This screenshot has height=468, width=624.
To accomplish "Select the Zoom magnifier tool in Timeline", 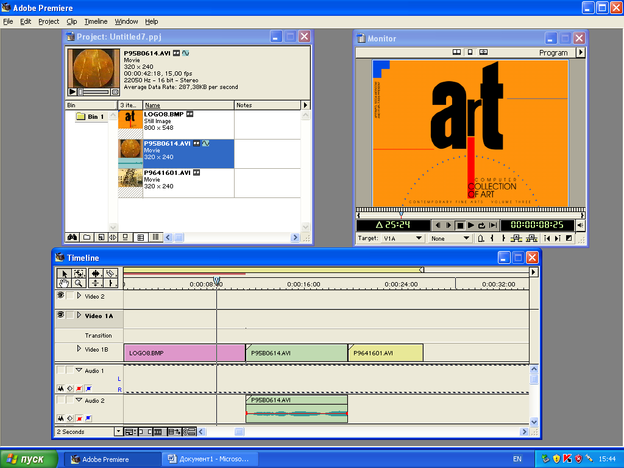I will point(79,284).
